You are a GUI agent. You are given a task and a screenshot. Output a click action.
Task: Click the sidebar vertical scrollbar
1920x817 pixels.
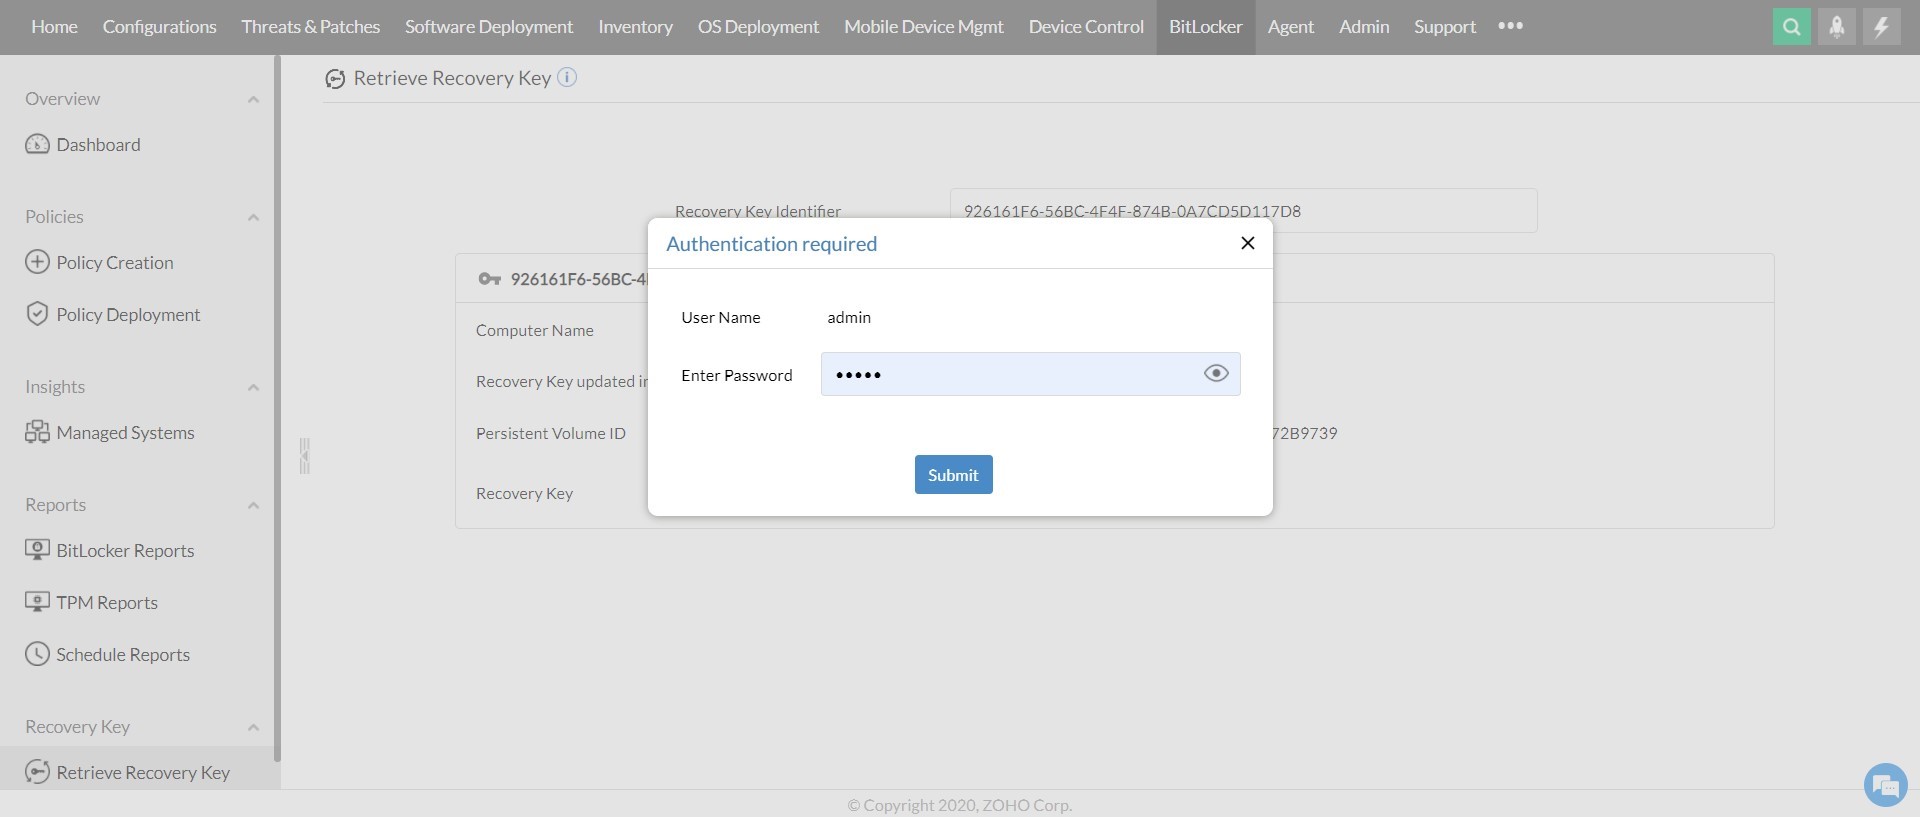(277, 410)
